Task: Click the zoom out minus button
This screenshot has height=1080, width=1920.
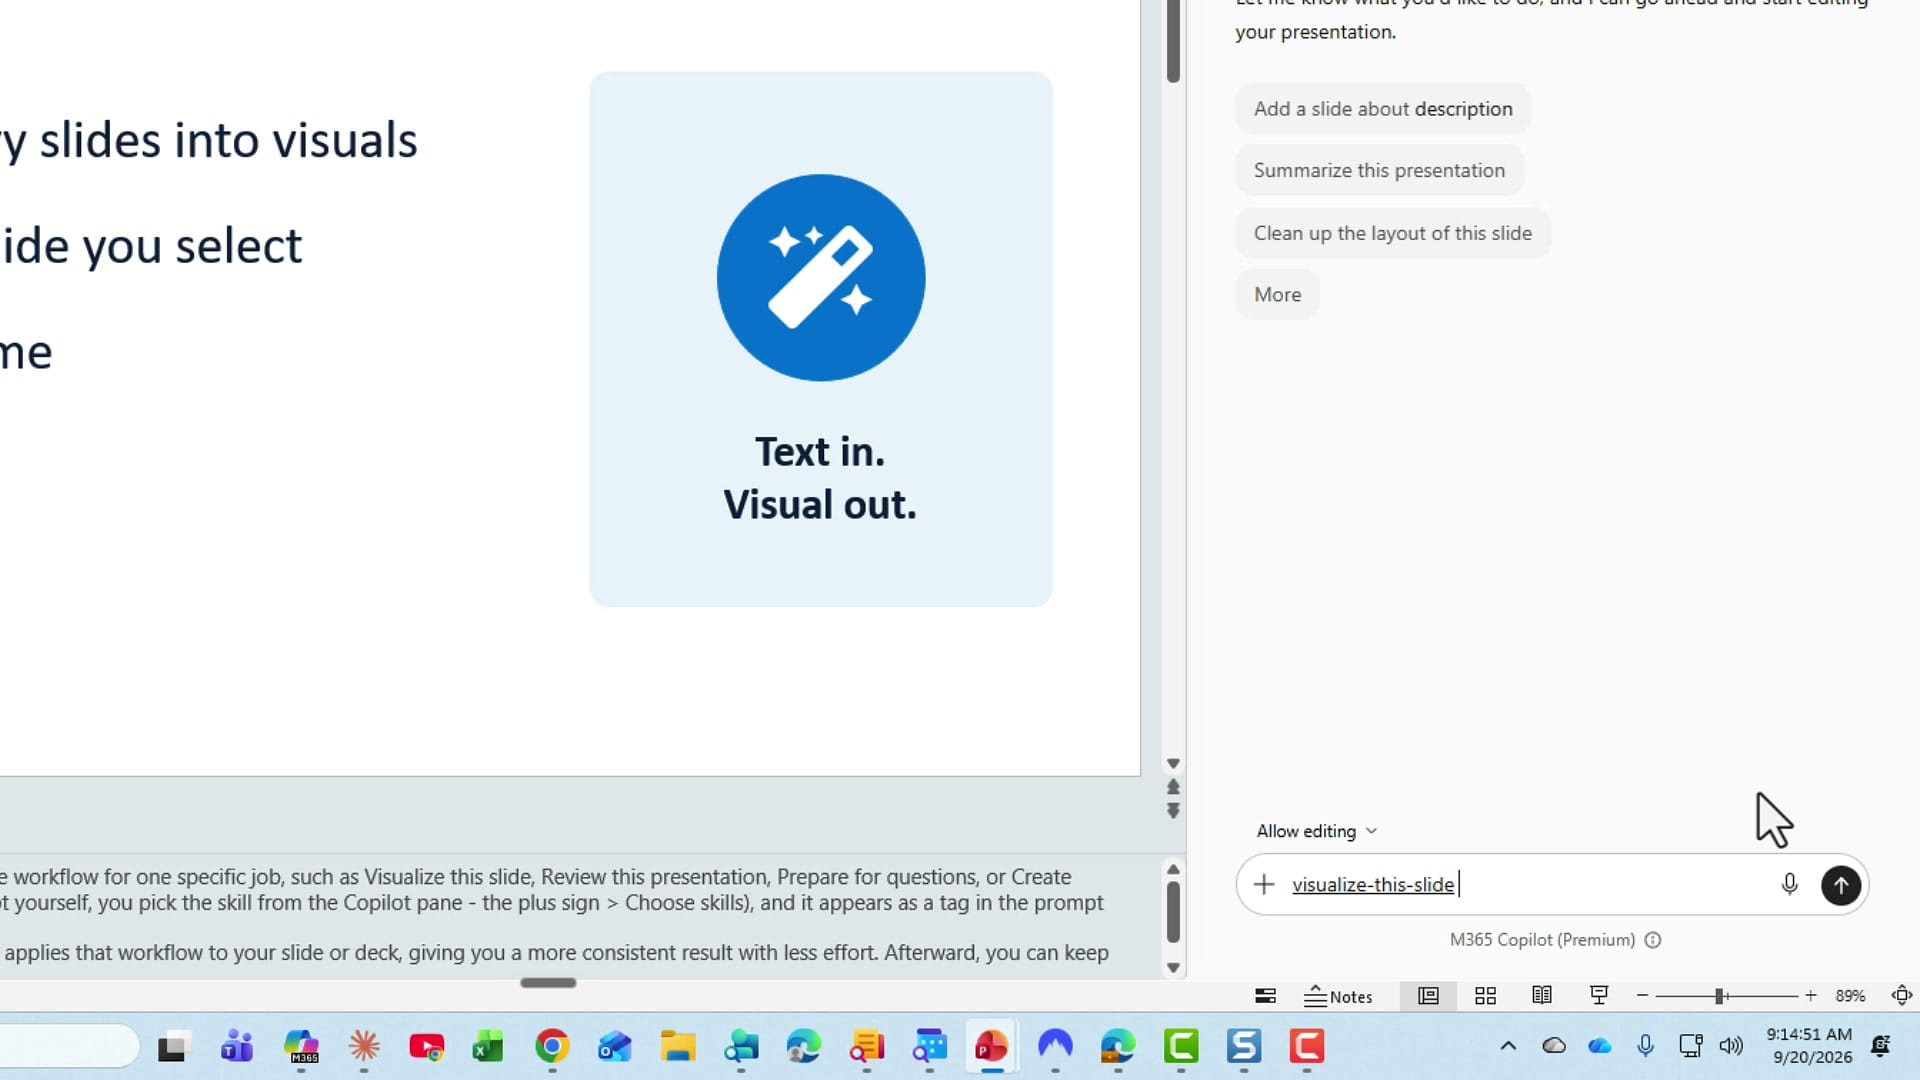Action: [x=1642, y=996]
